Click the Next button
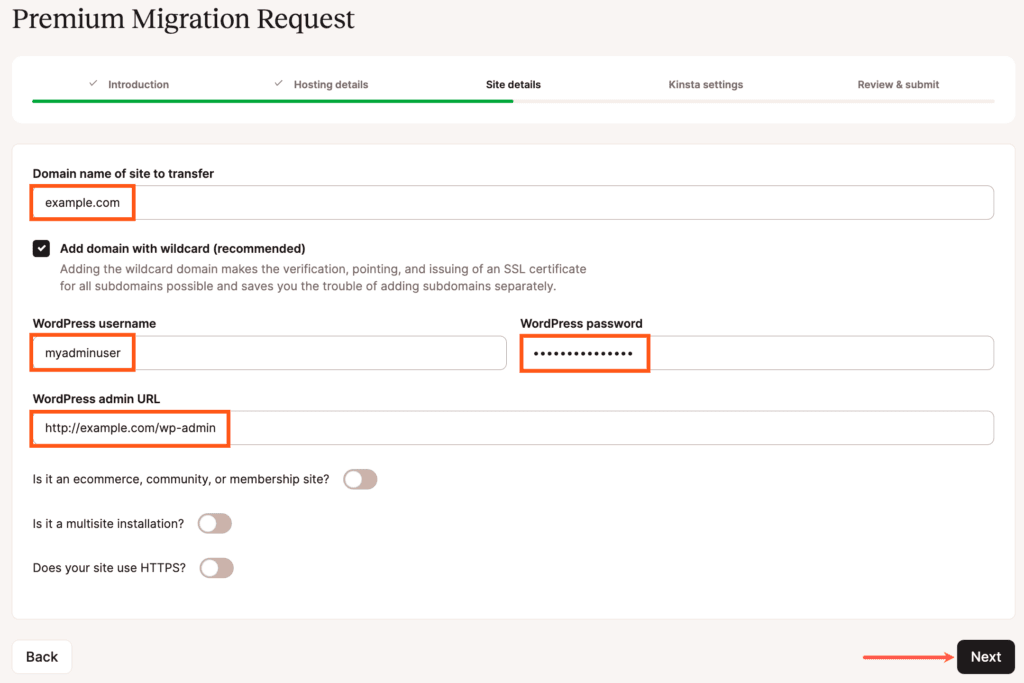Screen dimensions: 1024x683 point(985,657)
